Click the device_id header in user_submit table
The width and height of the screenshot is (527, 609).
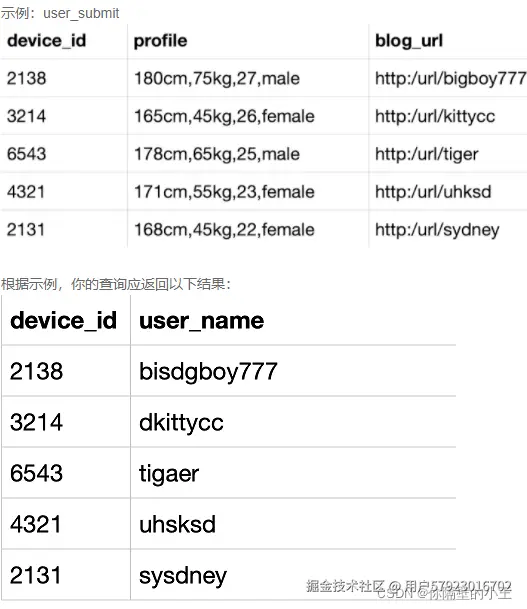(x=47, y=41)
